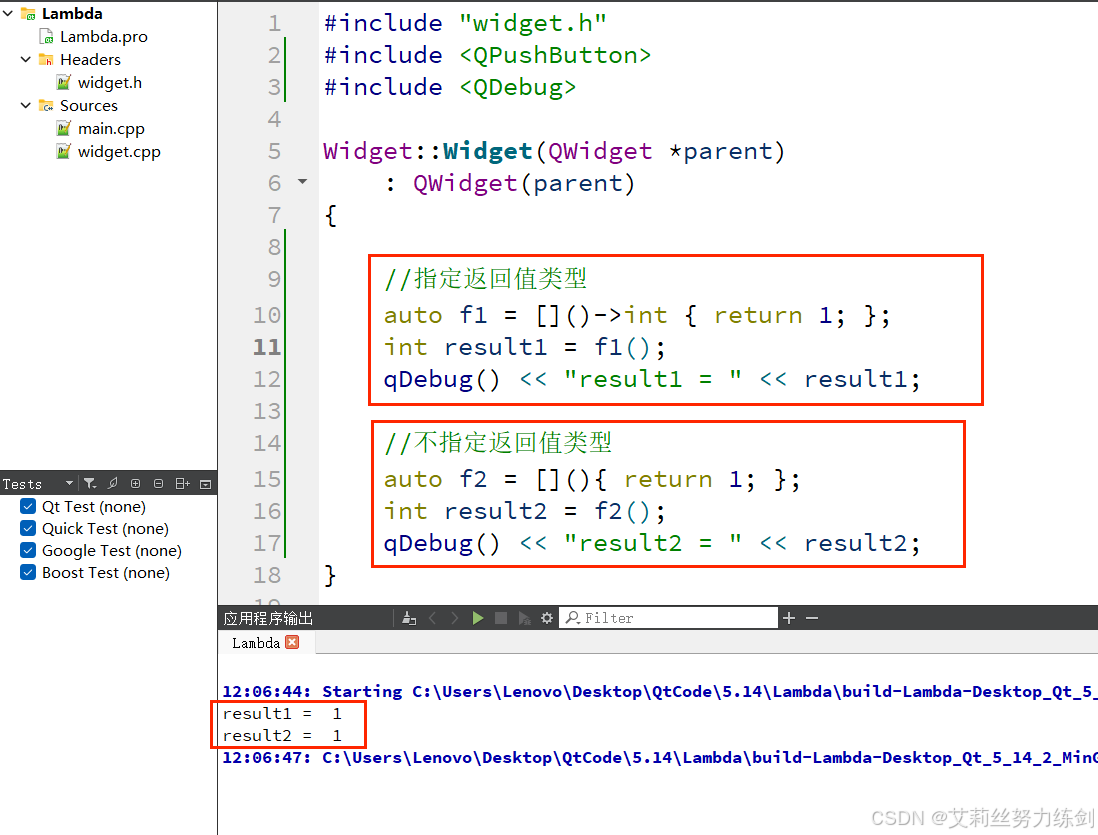Click the Filter field in output pane
1098x835 pixels.
[x=669, y=618]
